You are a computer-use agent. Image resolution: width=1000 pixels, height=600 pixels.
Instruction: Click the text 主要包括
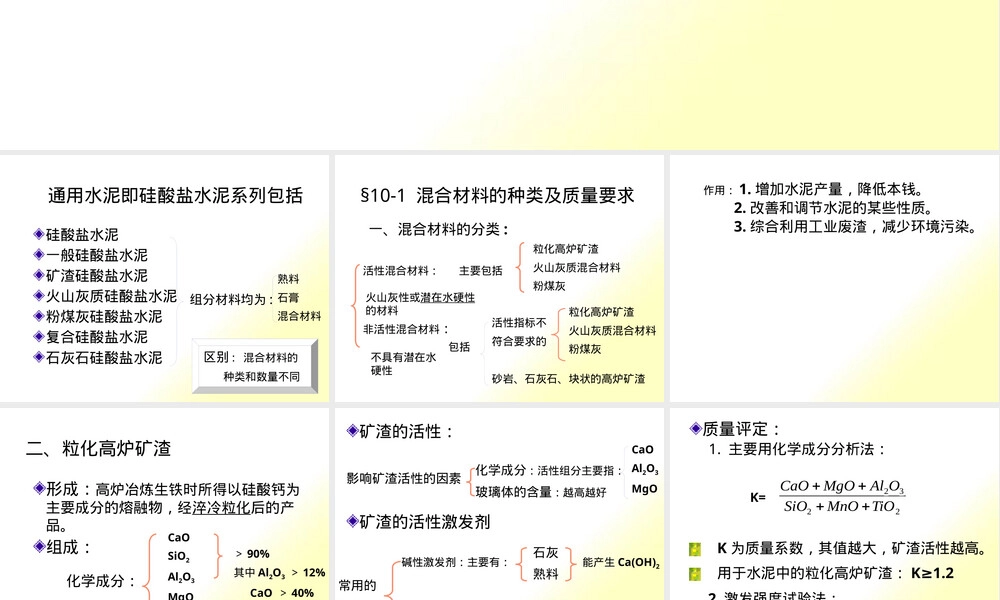click(481, 270)
